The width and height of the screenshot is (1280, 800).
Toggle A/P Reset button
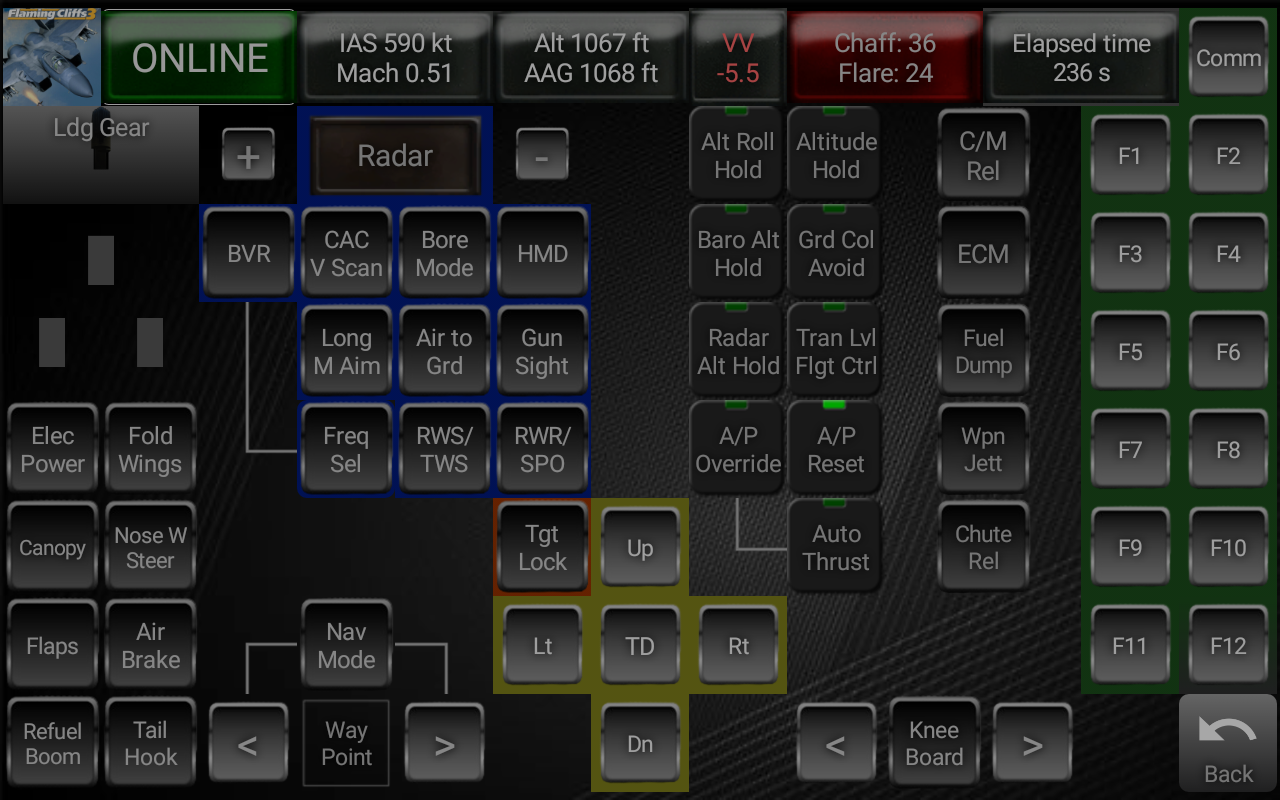(836, 450)
